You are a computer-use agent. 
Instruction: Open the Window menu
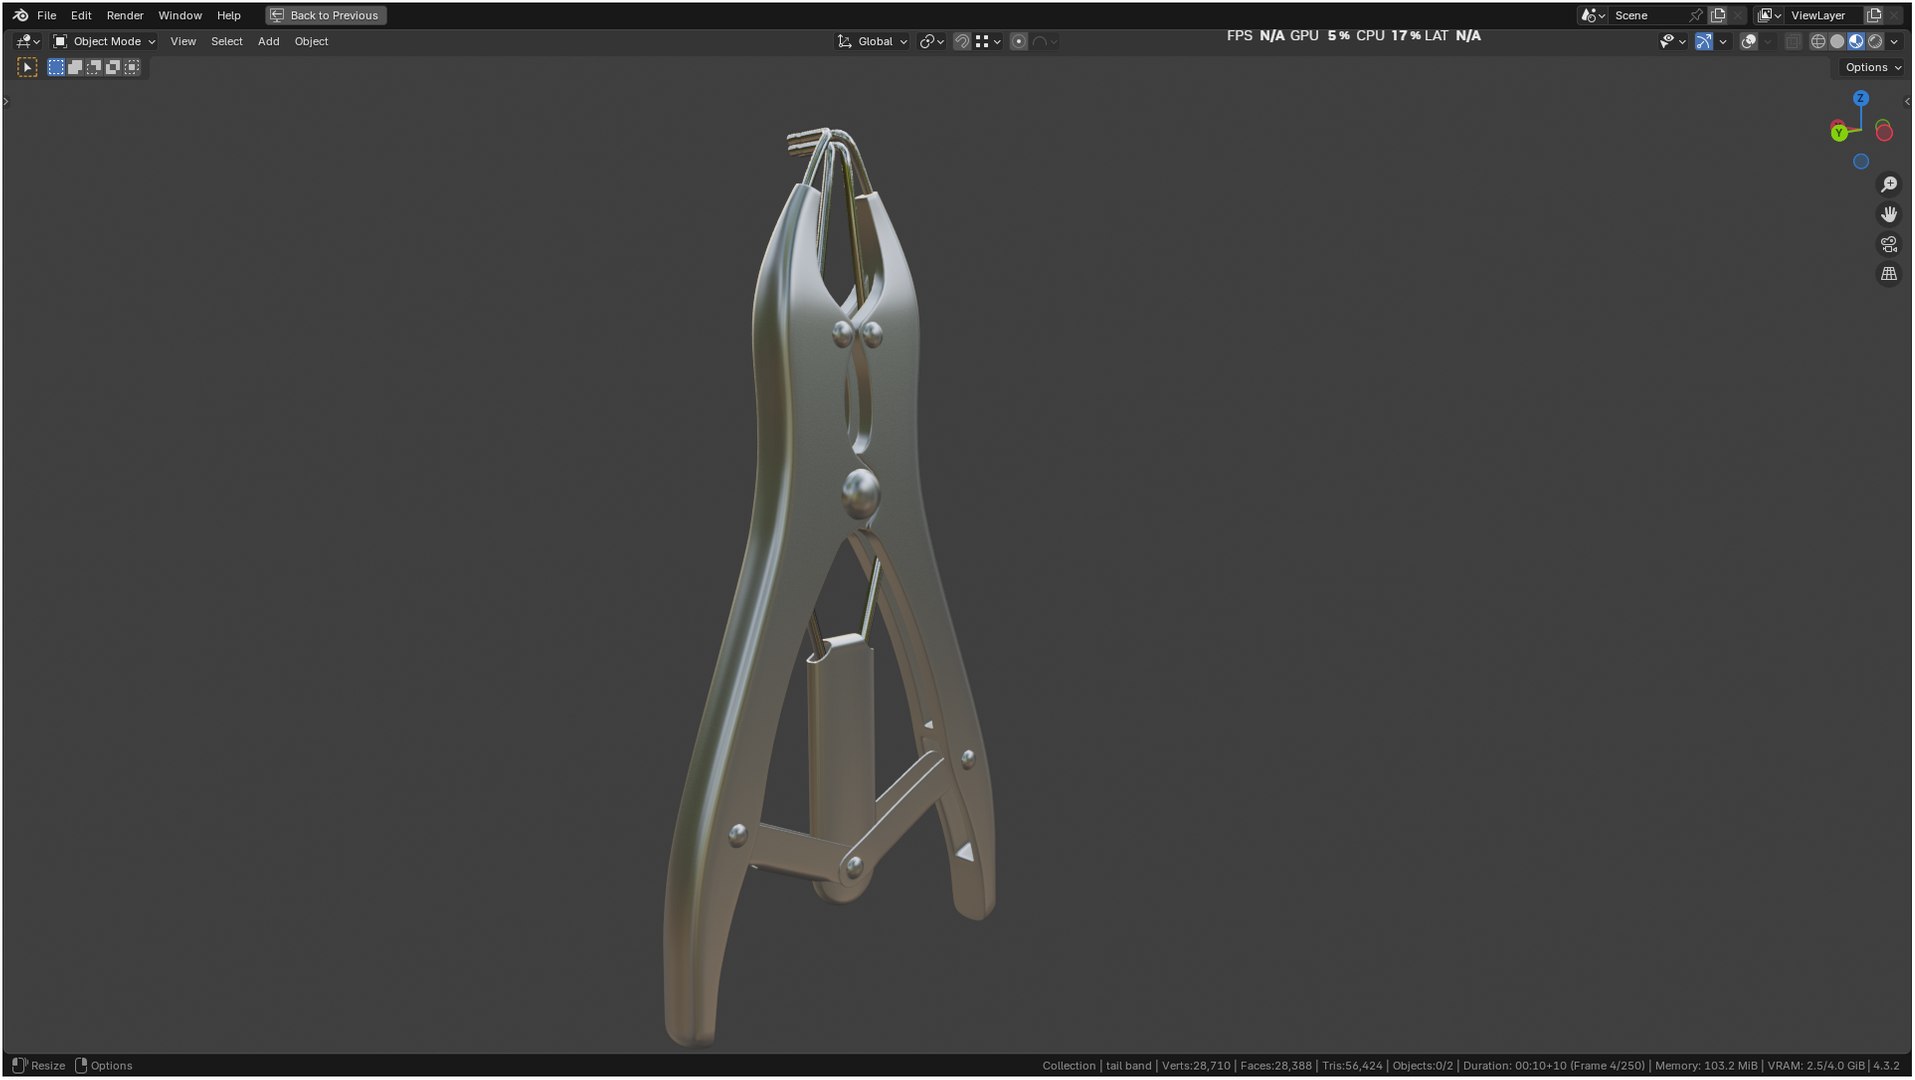pyautogui.click(x=180, y=15)
